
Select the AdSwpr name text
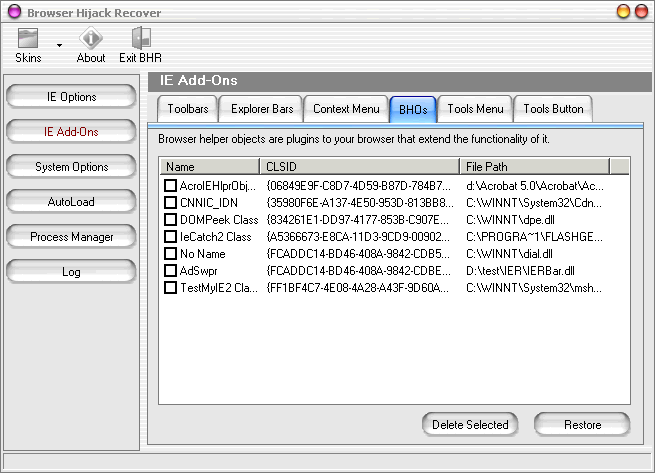click(198, 271)
